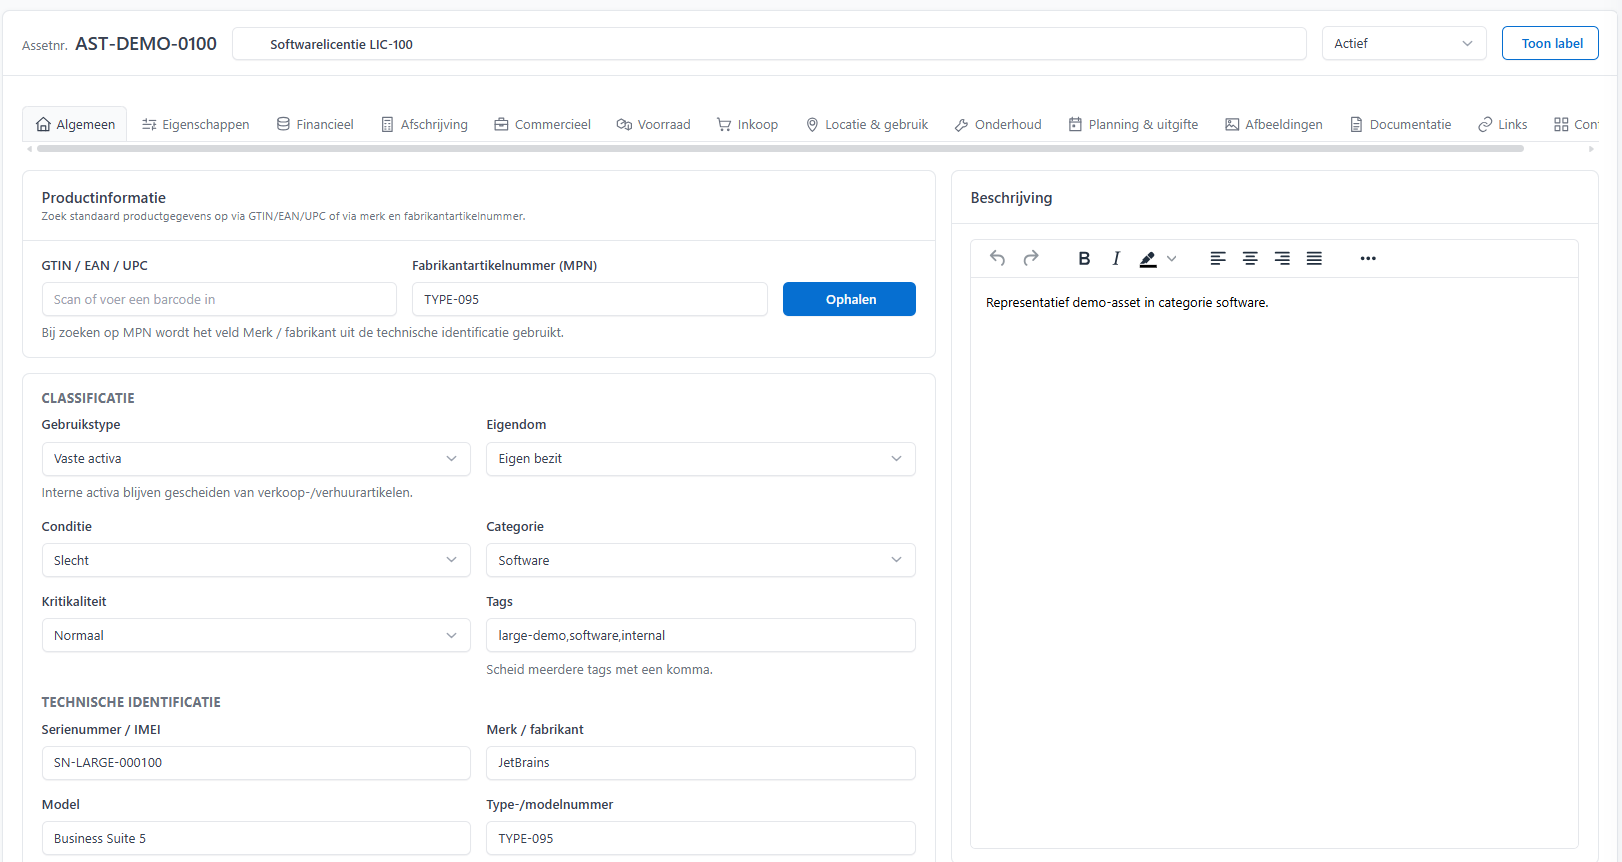This screenshot has width=1622, height=862.
Task: Focus the GTIN / EAN / UPC barcode field
Action: click(219, 299)
